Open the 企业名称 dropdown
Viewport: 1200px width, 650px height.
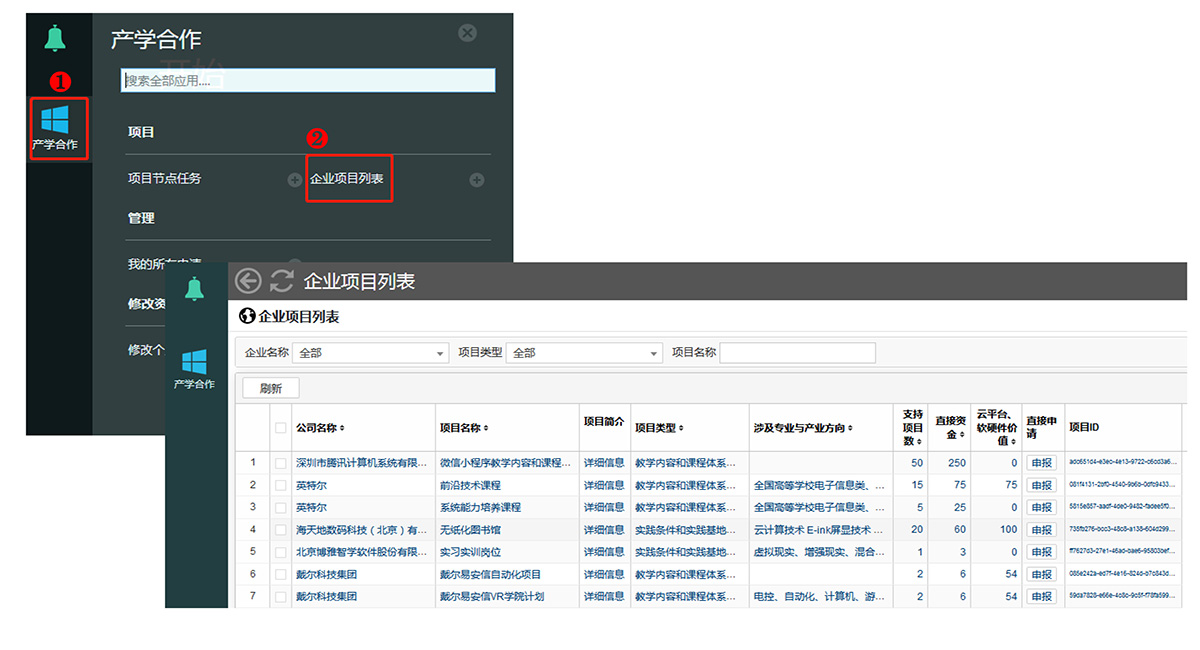[x=371, y=353]
